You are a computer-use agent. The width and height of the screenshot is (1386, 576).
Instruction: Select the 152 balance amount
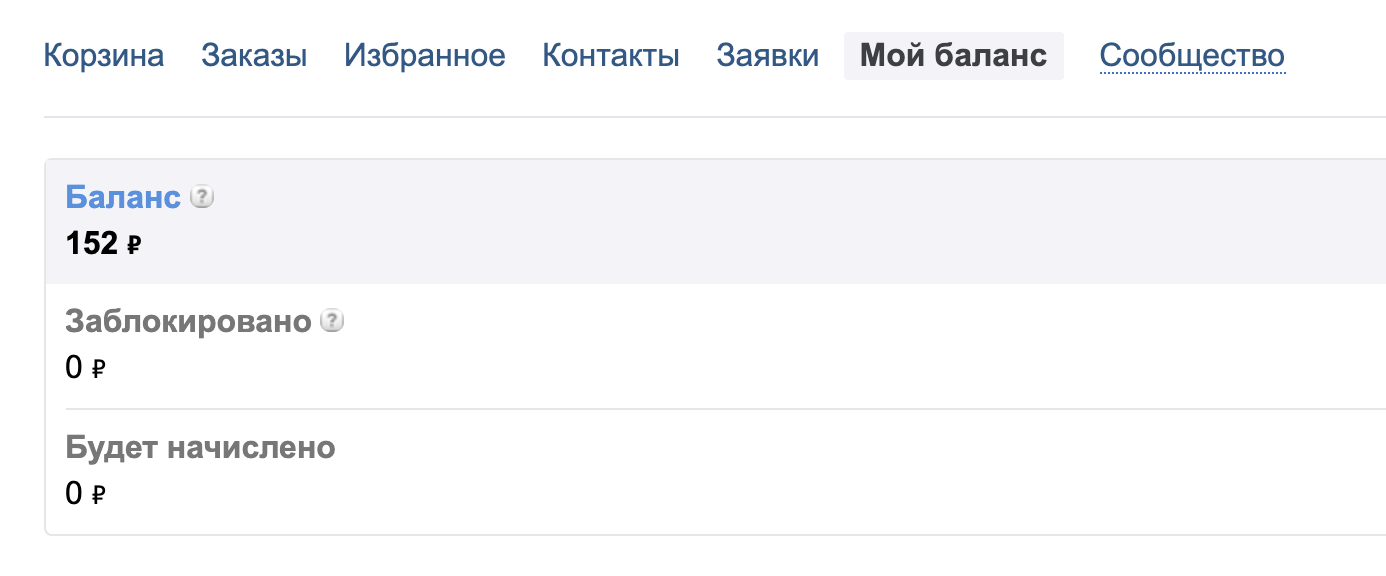click(92, 243)
